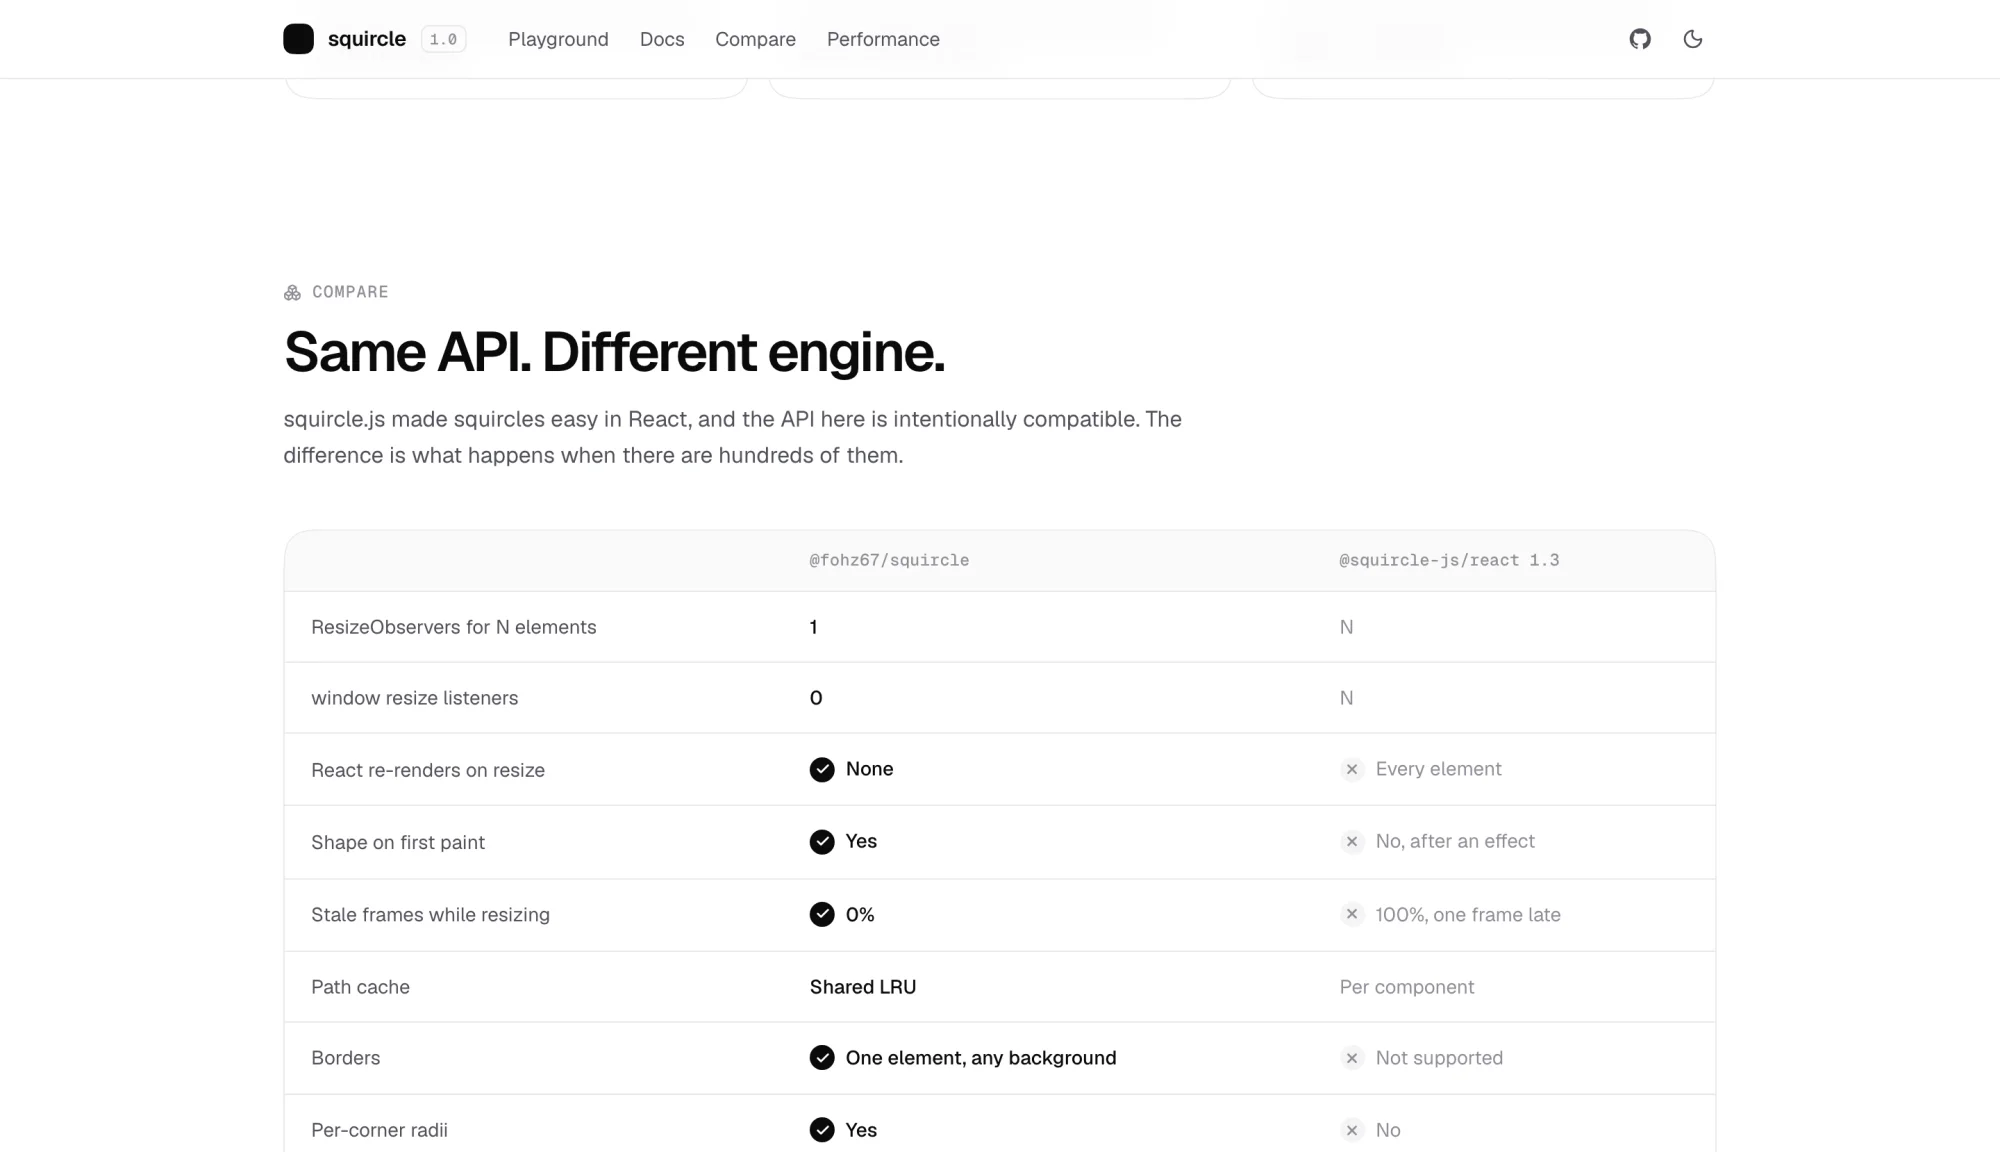The width and height of the screenshot is (2000, 1152).
Task: Click the checkmark in the Per-corner radii row
Action: pyautogui.click(x=822, y=1130)
